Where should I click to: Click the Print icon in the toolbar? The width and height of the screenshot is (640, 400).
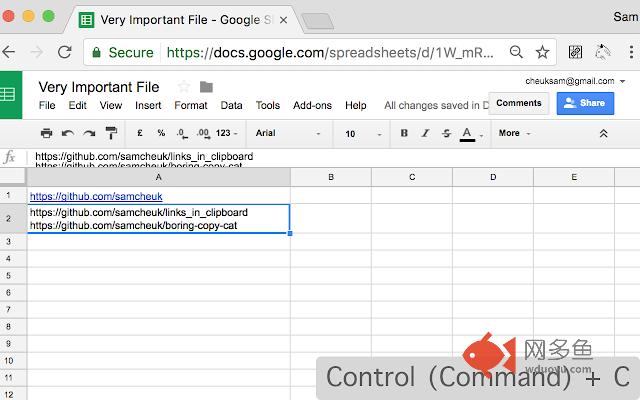(x=47, y=133)
